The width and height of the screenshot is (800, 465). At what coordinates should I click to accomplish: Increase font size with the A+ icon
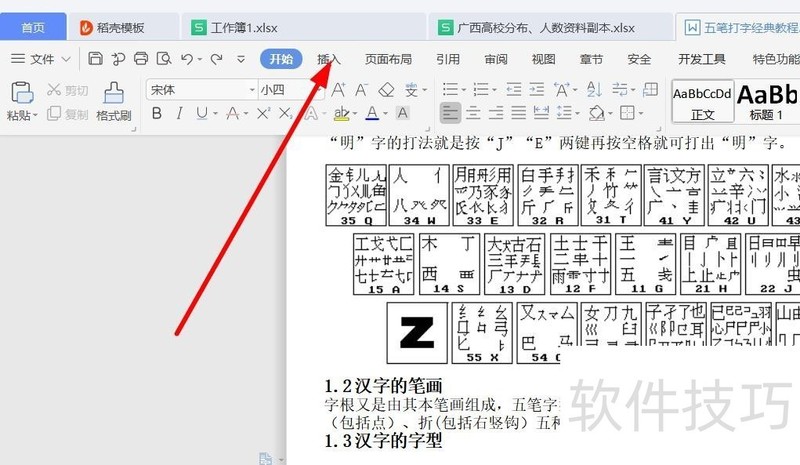338,90
